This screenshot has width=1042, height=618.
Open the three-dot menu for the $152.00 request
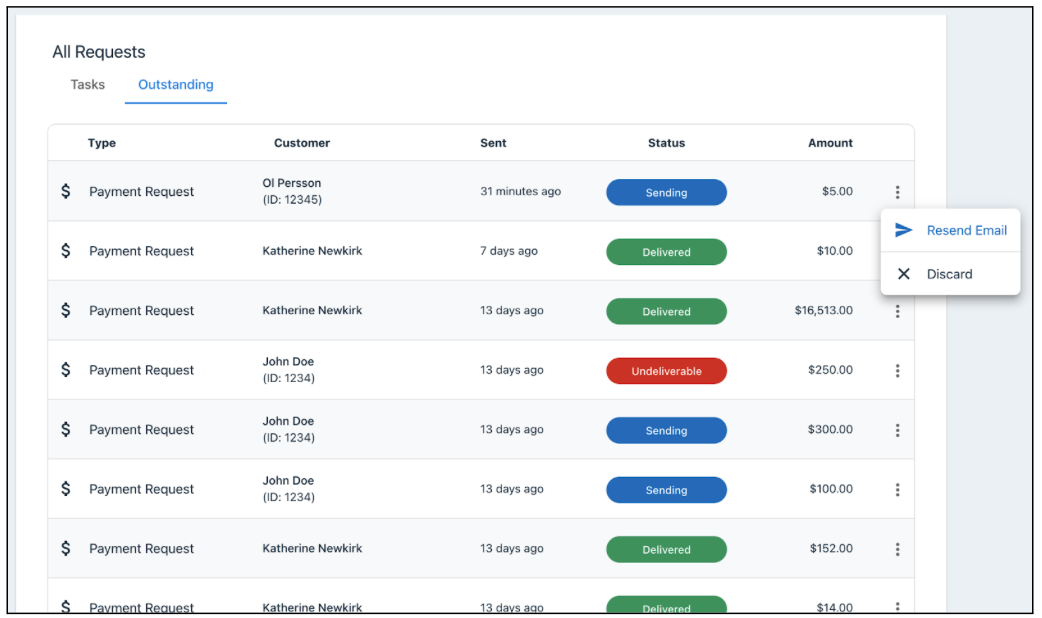click(897, 549)
